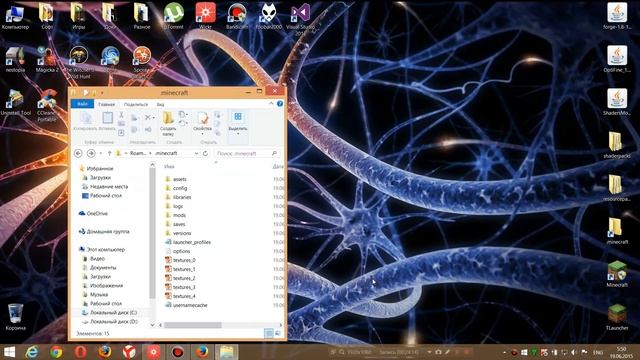The height and width of the screenshot is (360, 640).
Task: Open the Файл ribbon tab
Action: [82, 104]
